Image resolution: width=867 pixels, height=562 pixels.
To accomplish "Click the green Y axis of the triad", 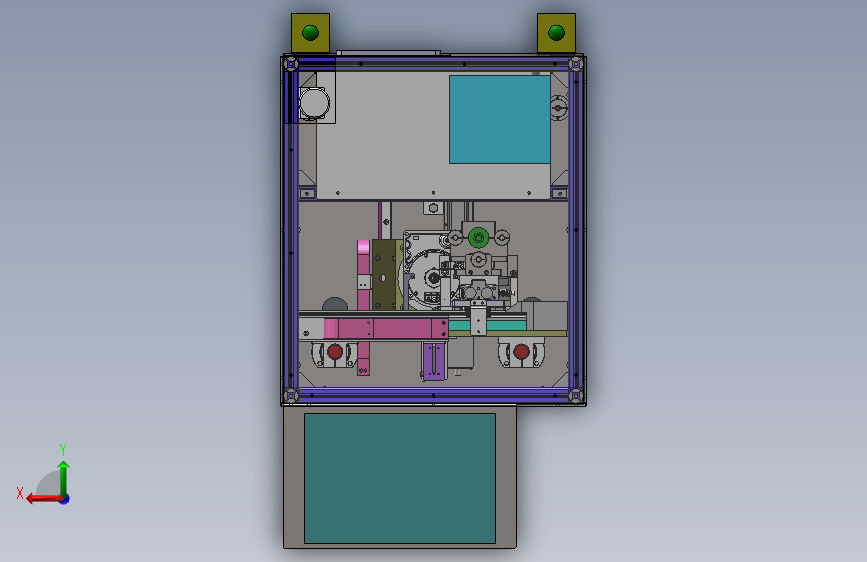I will [64, 479].
